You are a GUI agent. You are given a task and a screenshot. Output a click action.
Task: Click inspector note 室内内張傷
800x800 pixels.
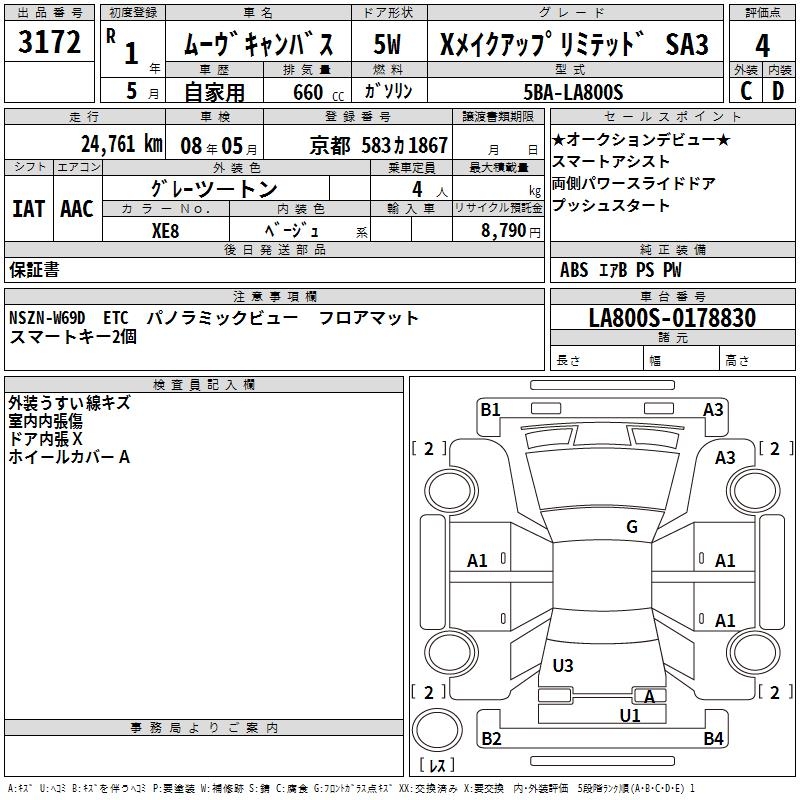click(x=45, y=421)
